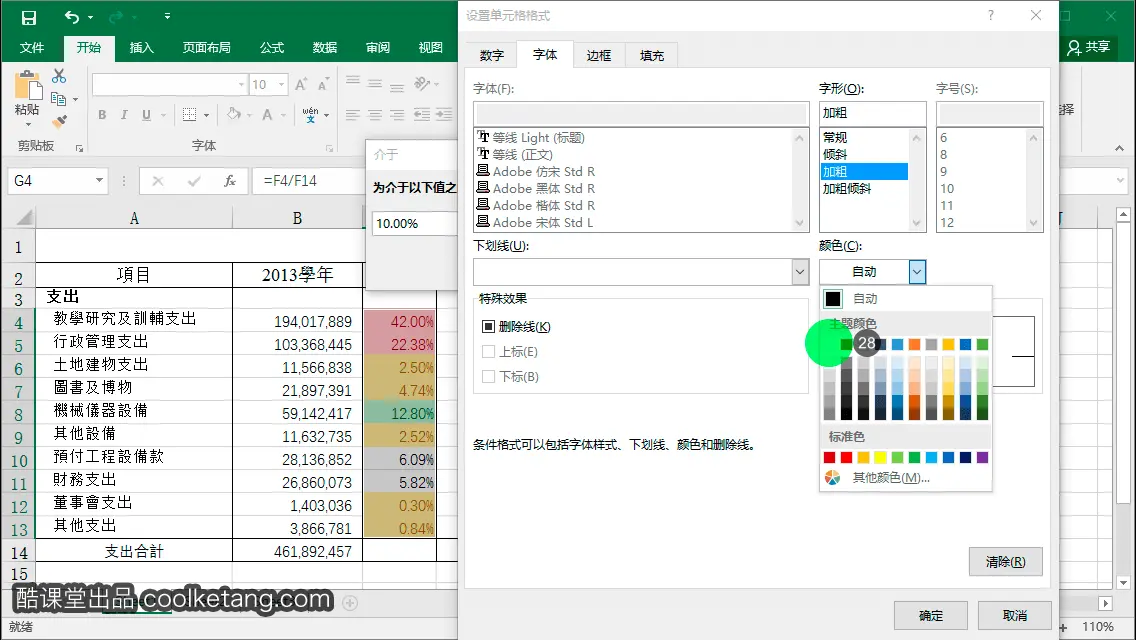1136x640 pixels.
Task: Pick the standard purple color swatch
Action: (x=982, y=457)
